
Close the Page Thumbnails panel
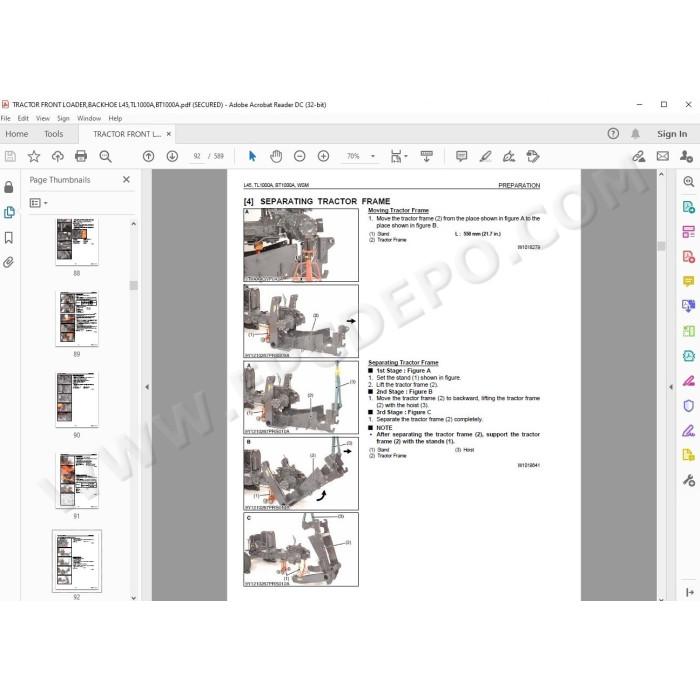(126, 179)
